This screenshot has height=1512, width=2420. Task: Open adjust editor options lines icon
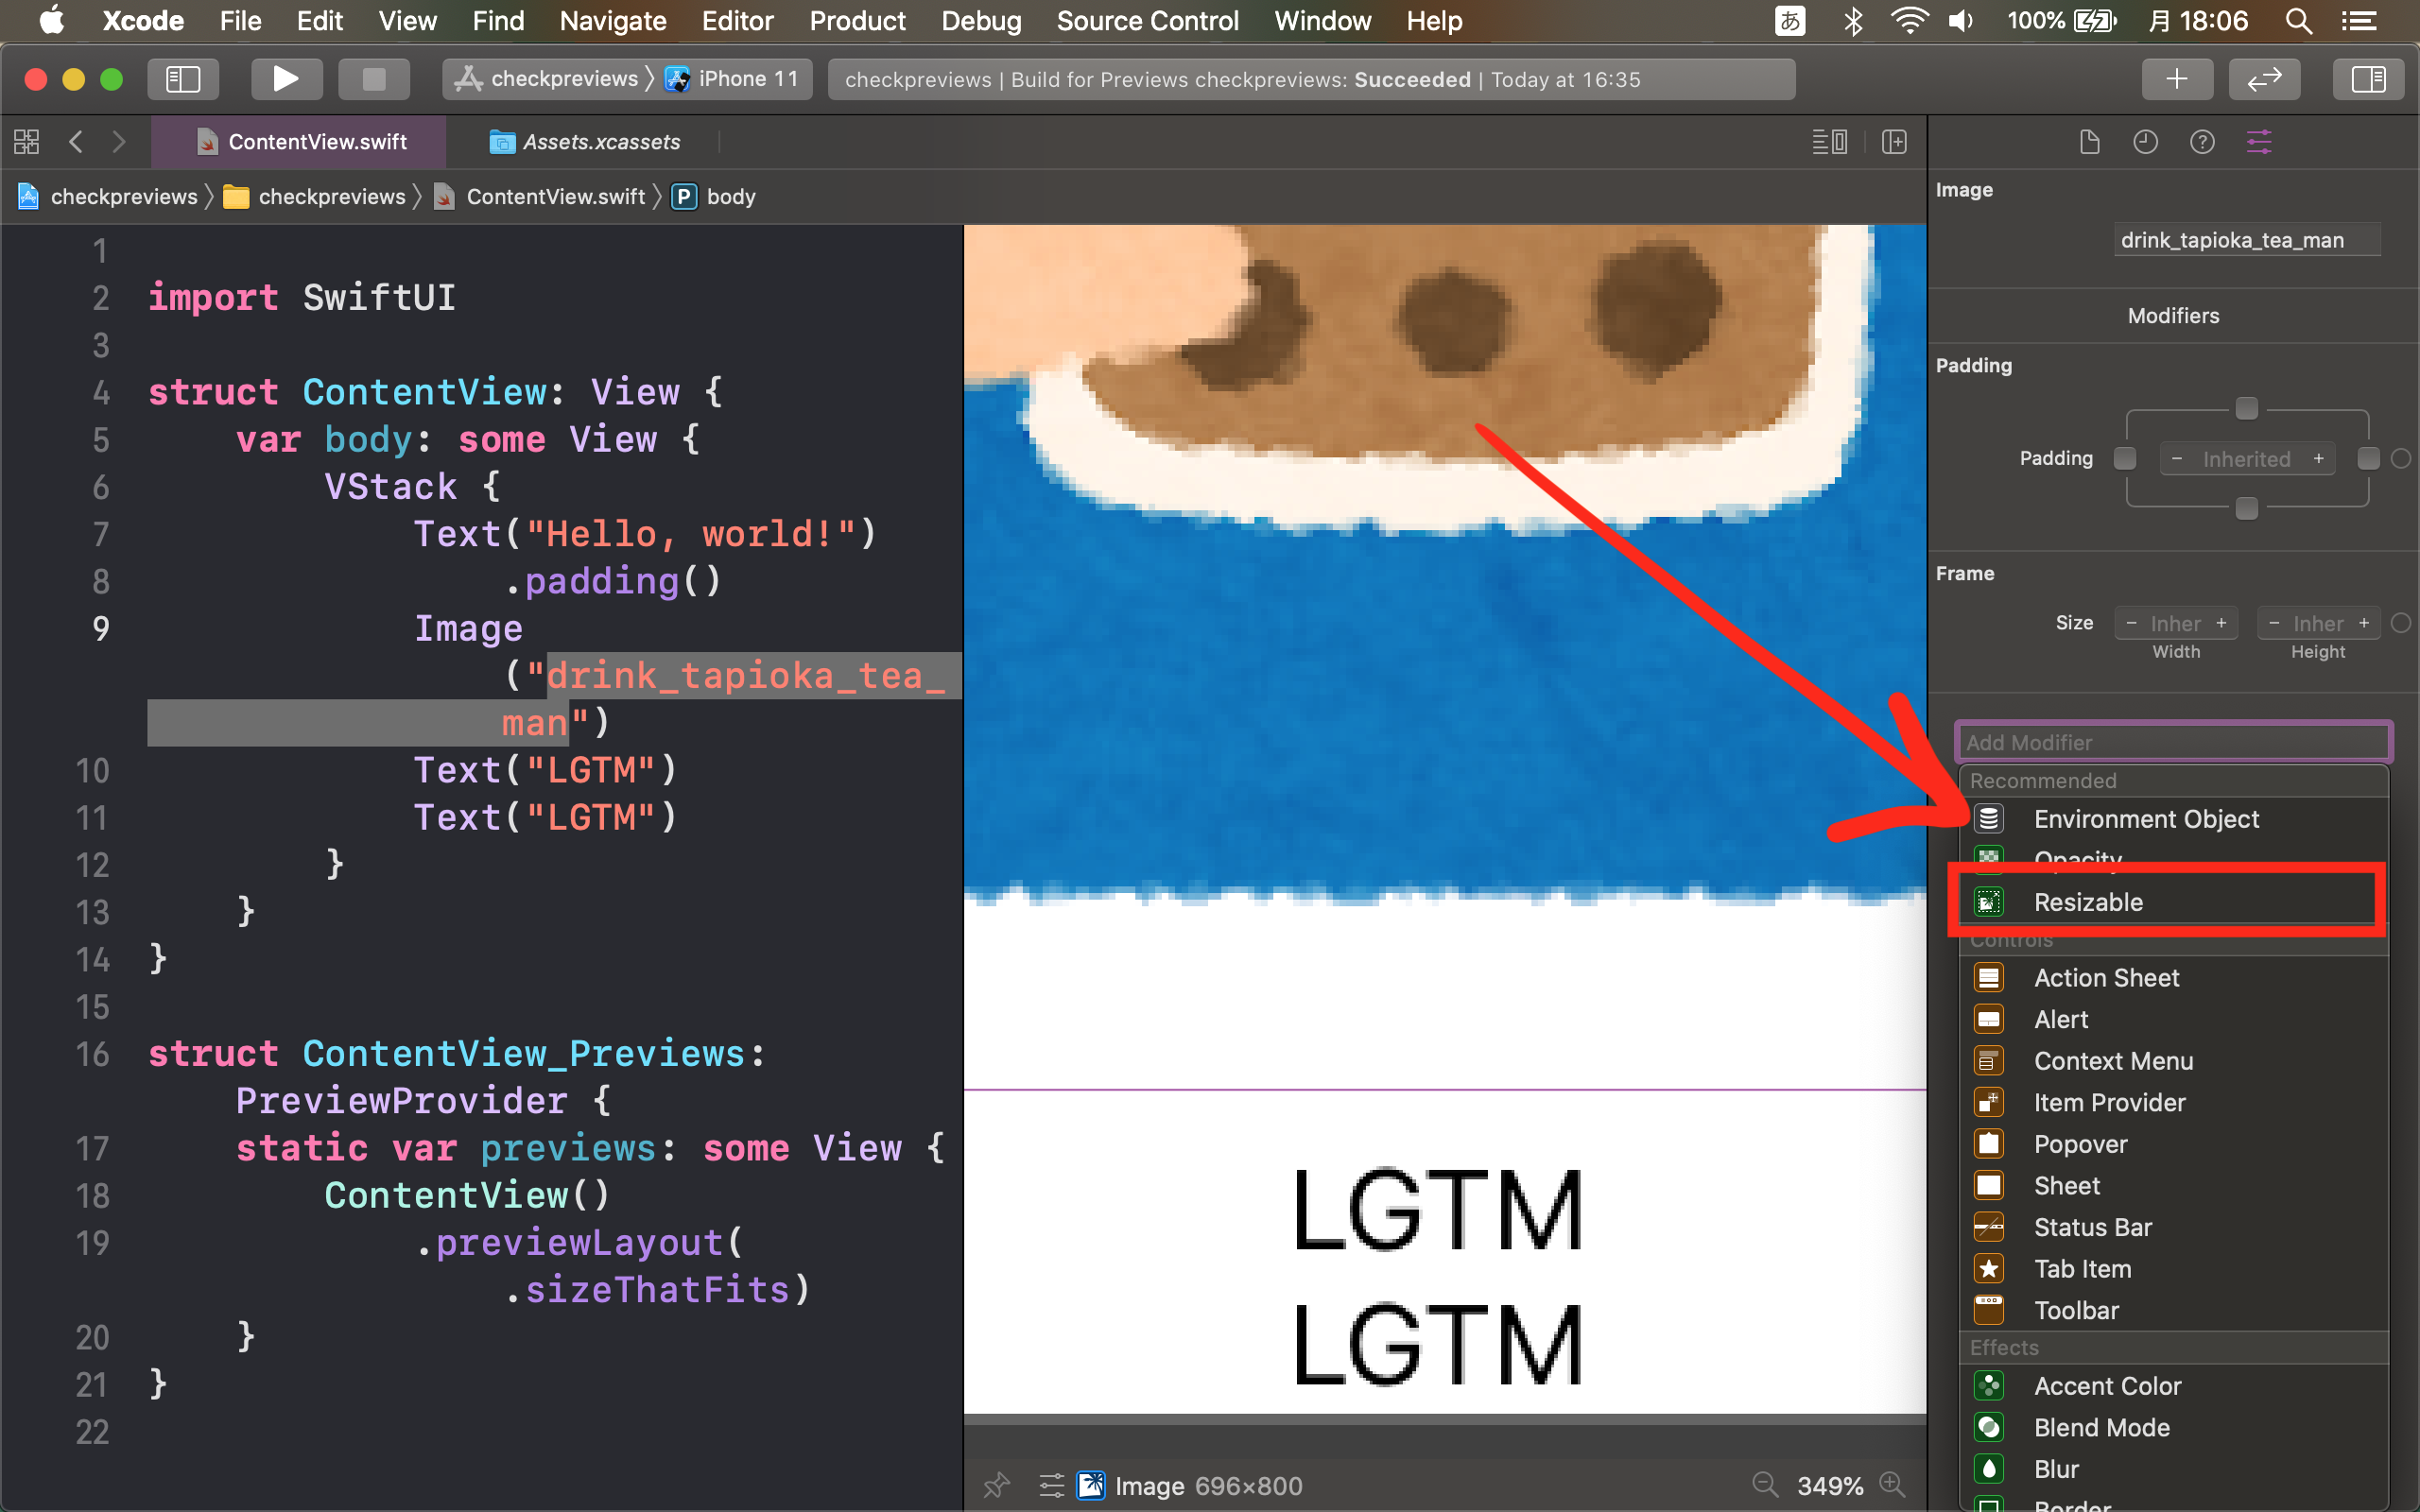(1829, 142)
